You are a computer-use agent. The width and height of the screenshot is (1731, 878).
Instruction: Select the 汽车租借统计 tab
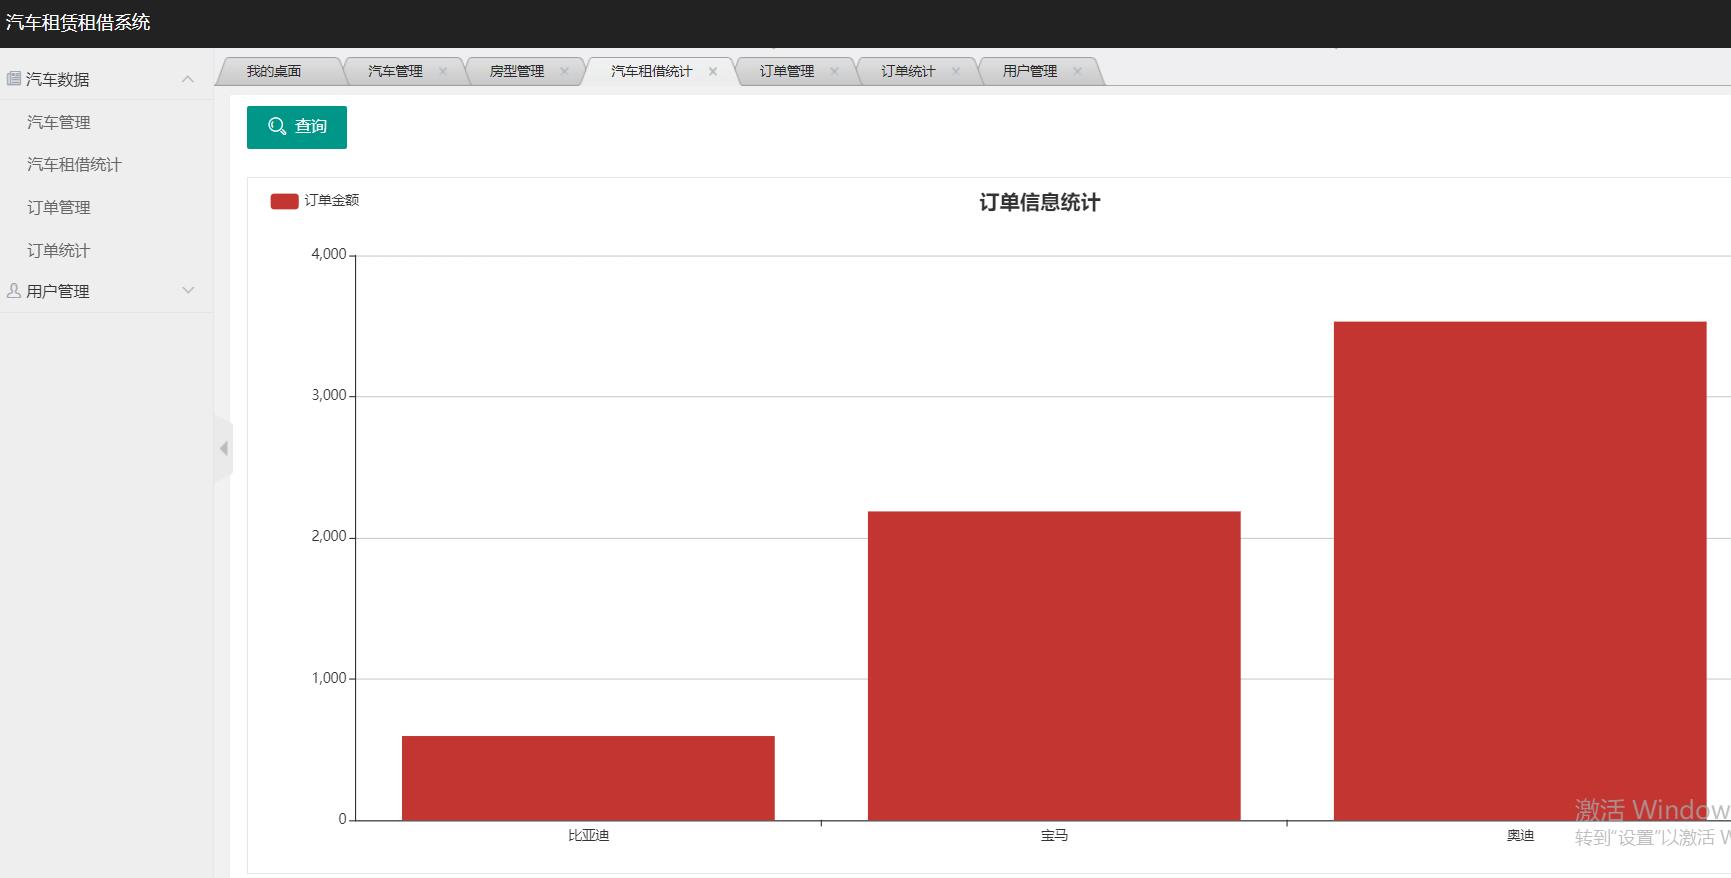(x=651, y=71)
